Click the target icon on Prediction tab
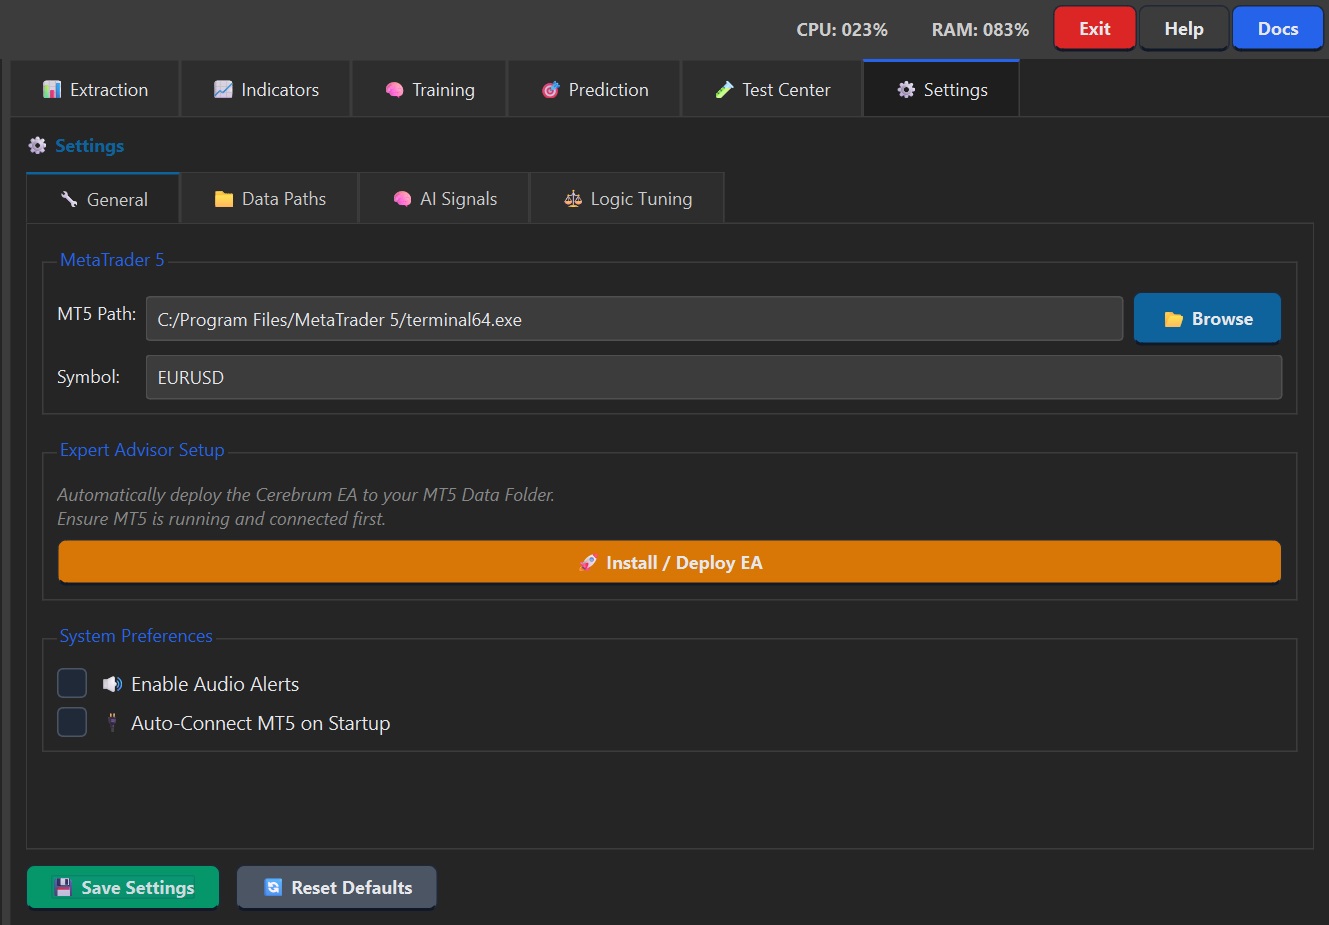Image resolution: width=1329 pixels, height=925 pixels. coord(550,90)
